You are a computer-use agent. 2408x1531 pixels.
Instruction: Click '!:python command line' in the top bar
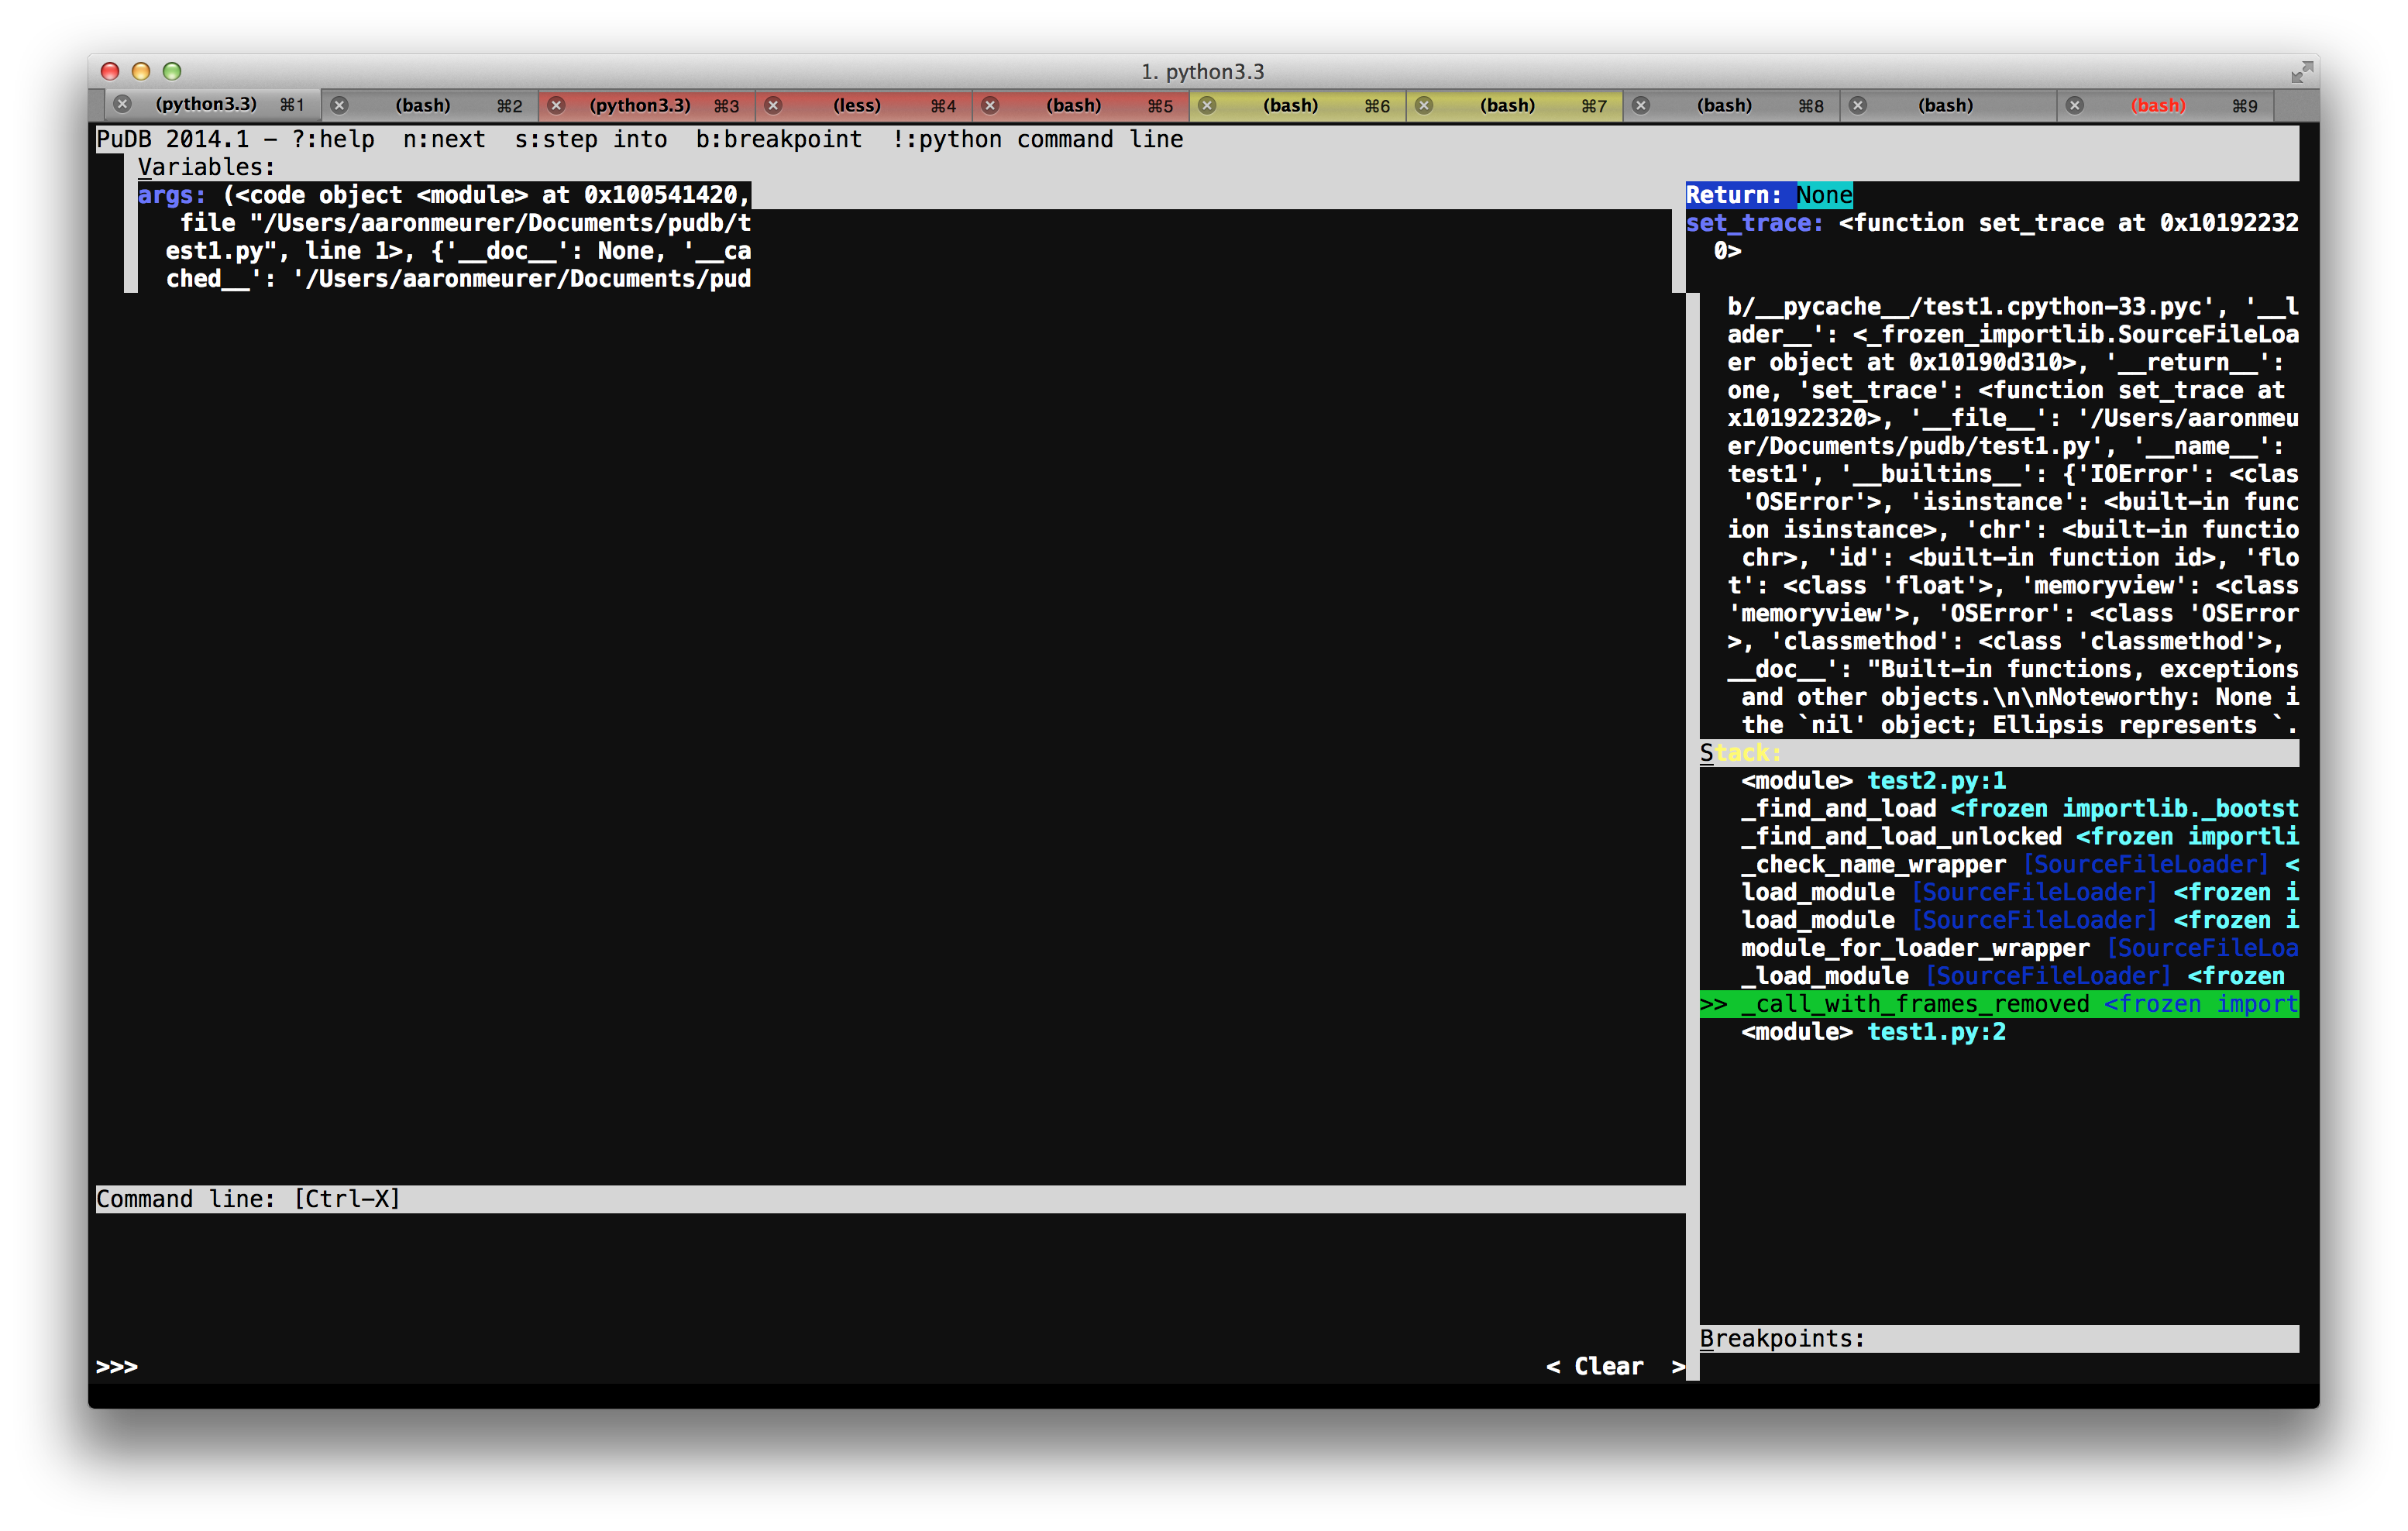click(1037, 139)
